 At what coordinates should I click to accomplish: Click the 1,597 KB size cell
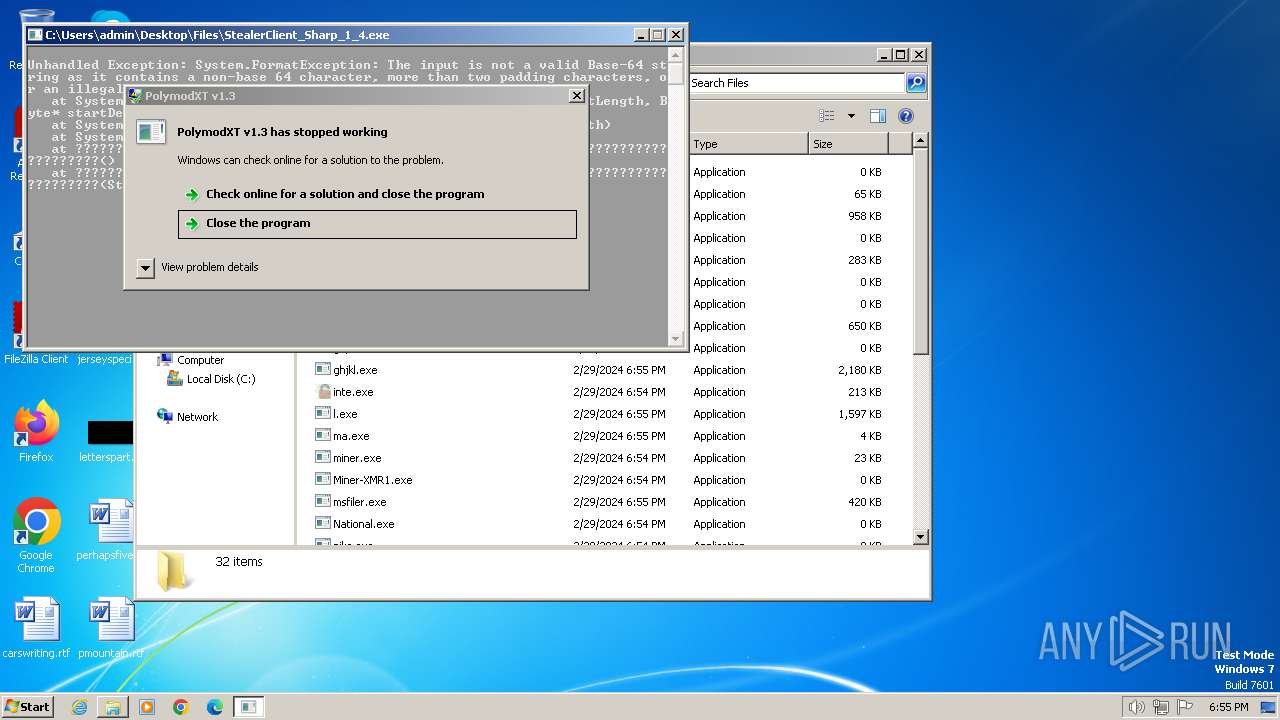click(860, 414)
